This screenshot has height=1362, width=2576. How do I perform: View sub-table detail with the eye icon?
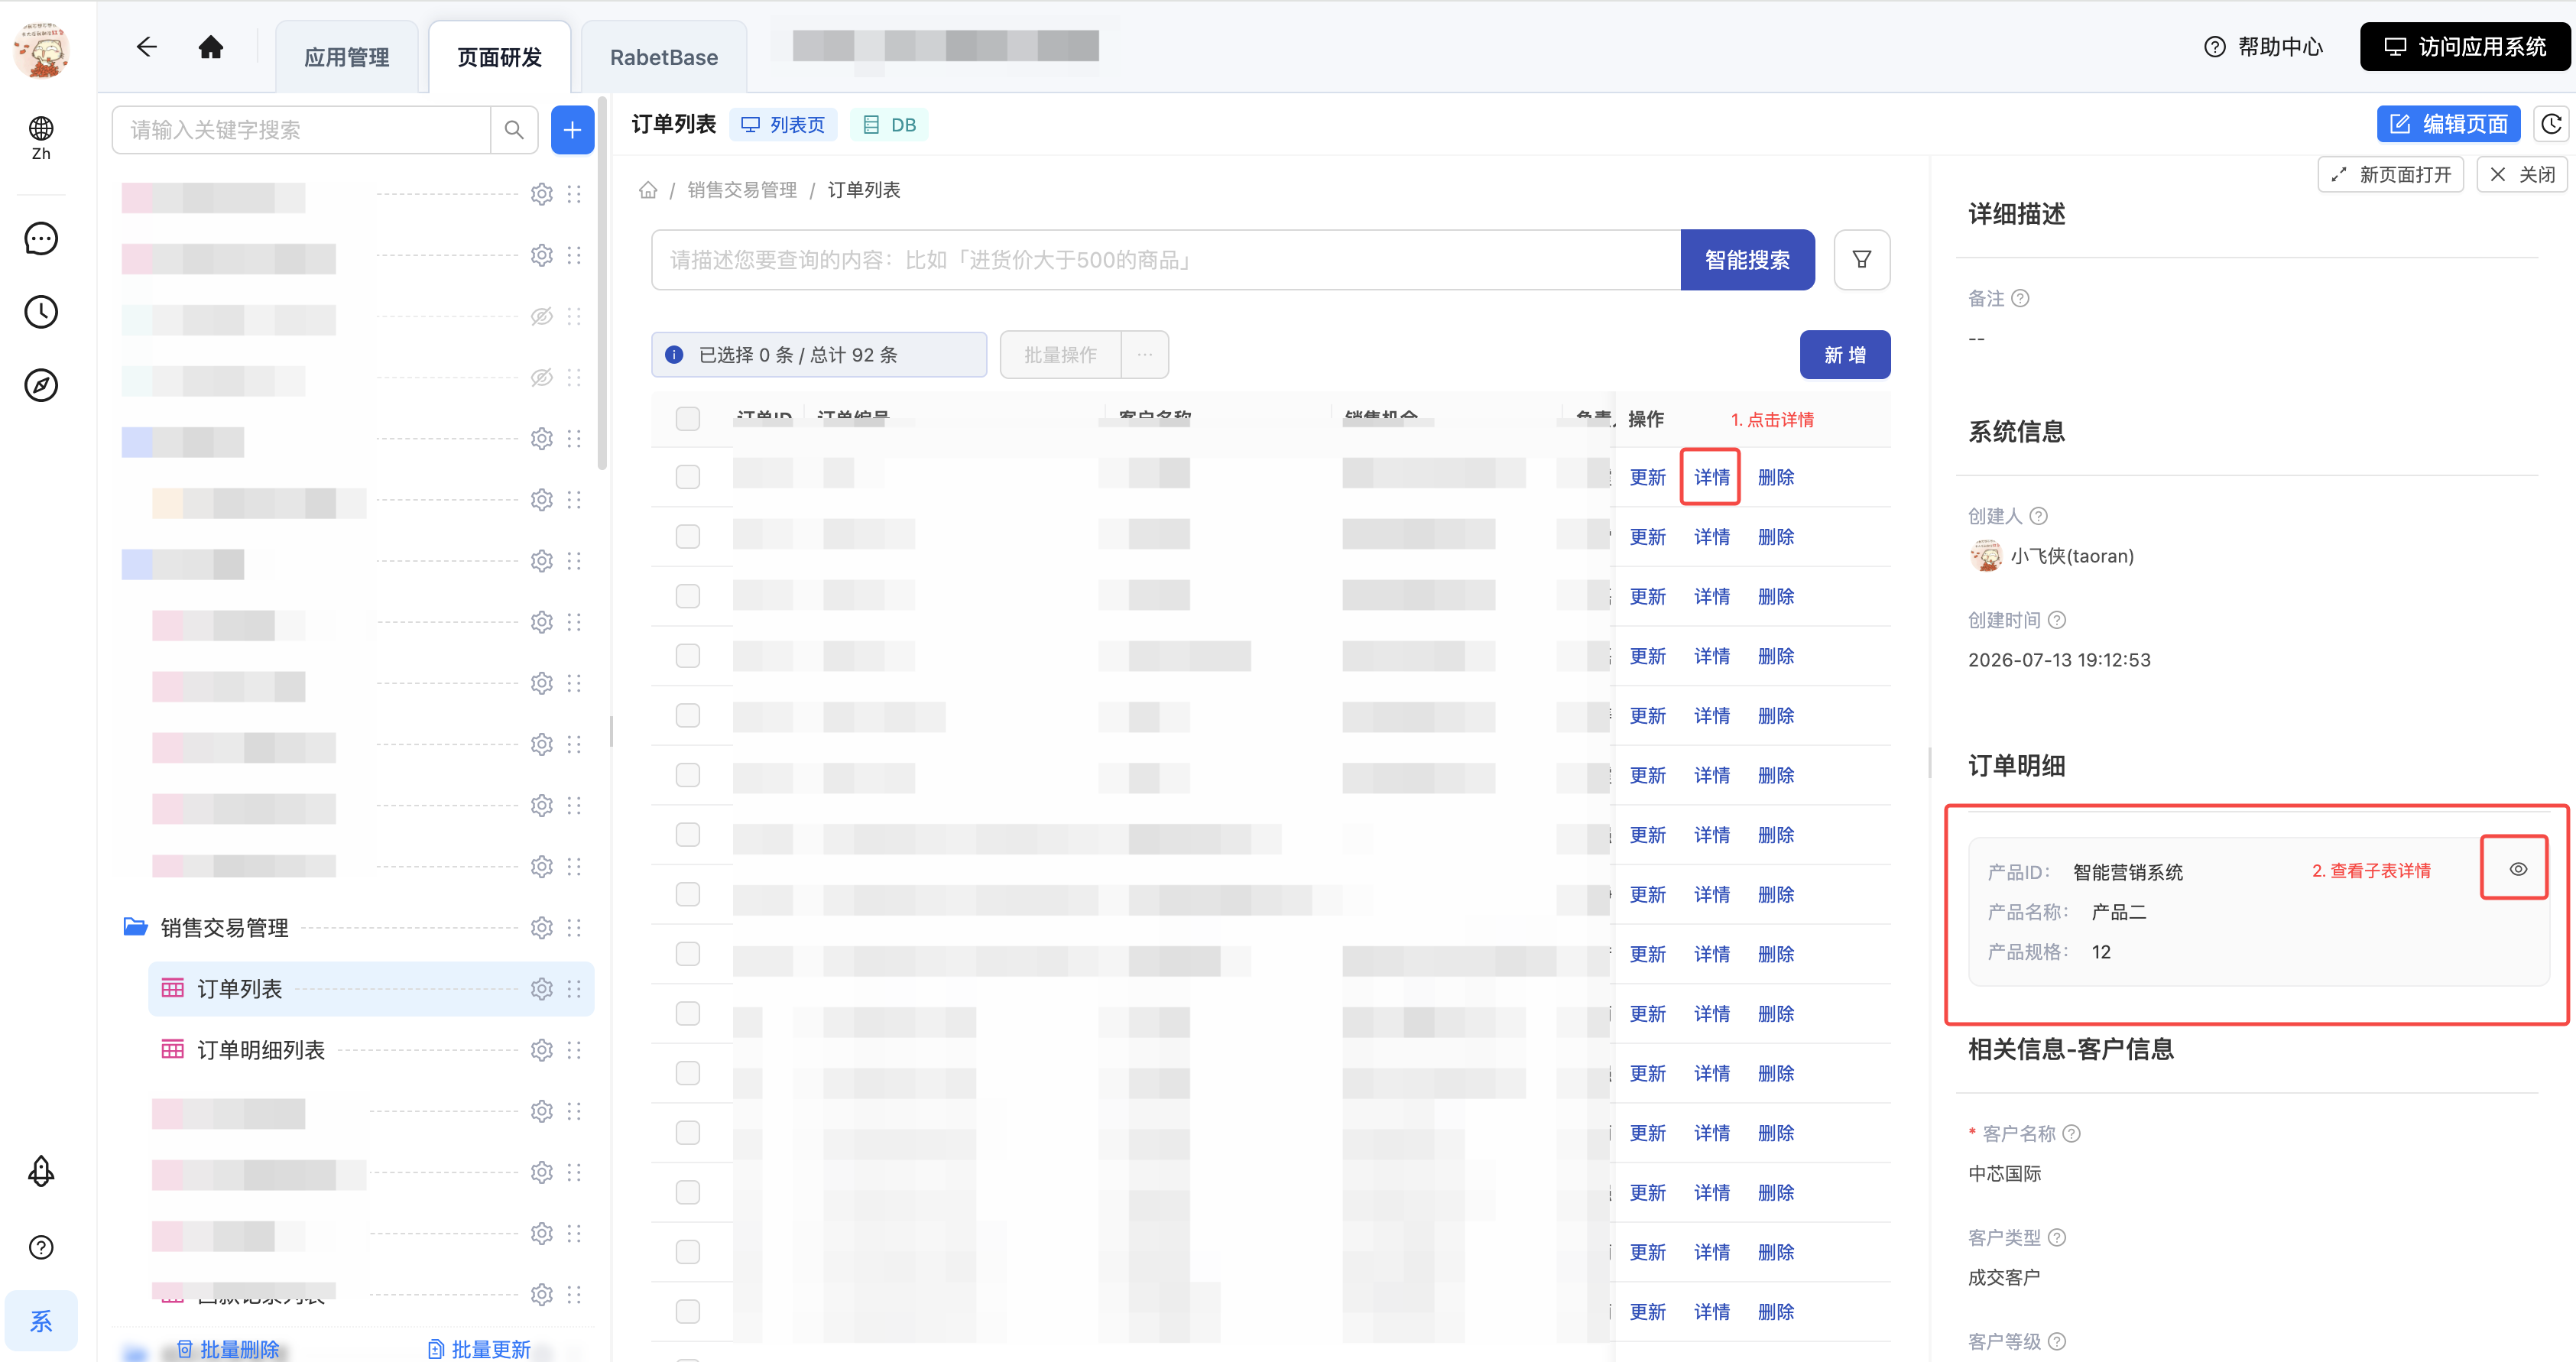coord(2518,869)
